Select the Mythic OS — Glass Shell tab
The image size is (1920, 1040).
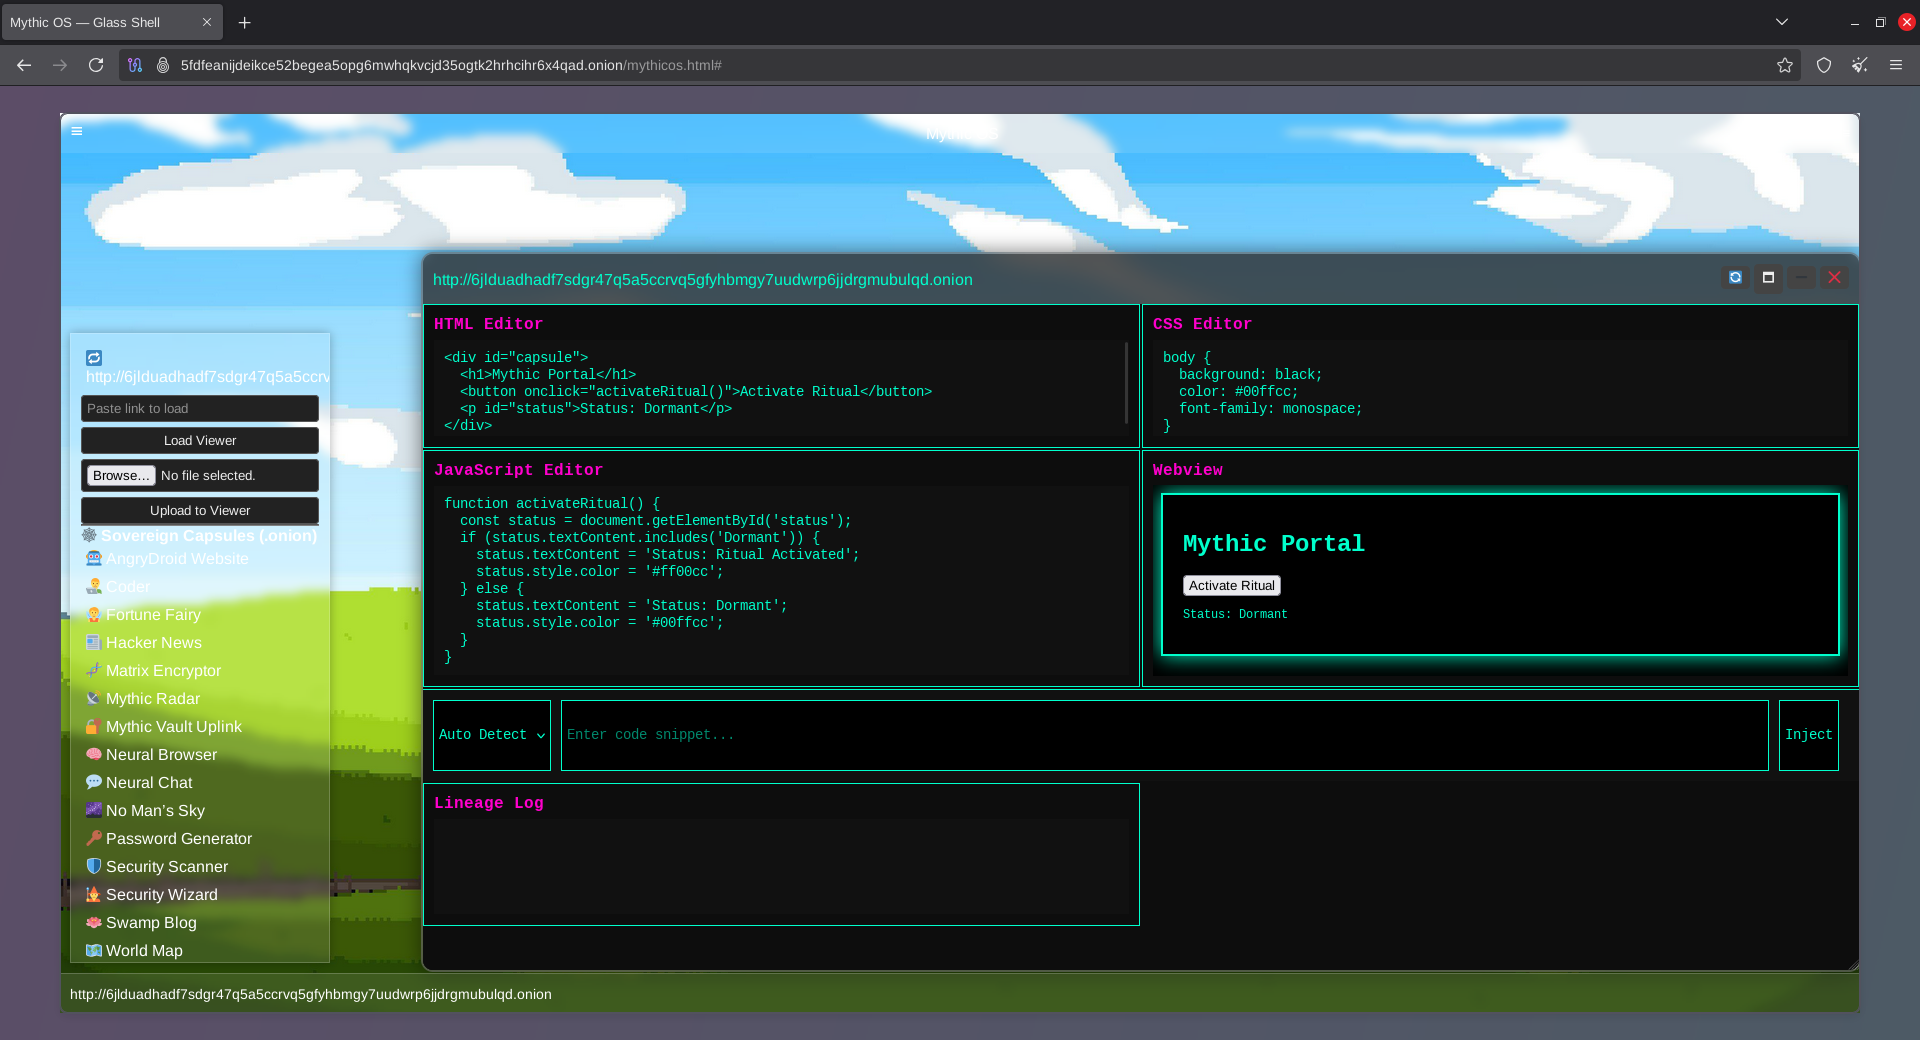click(100, 22)
